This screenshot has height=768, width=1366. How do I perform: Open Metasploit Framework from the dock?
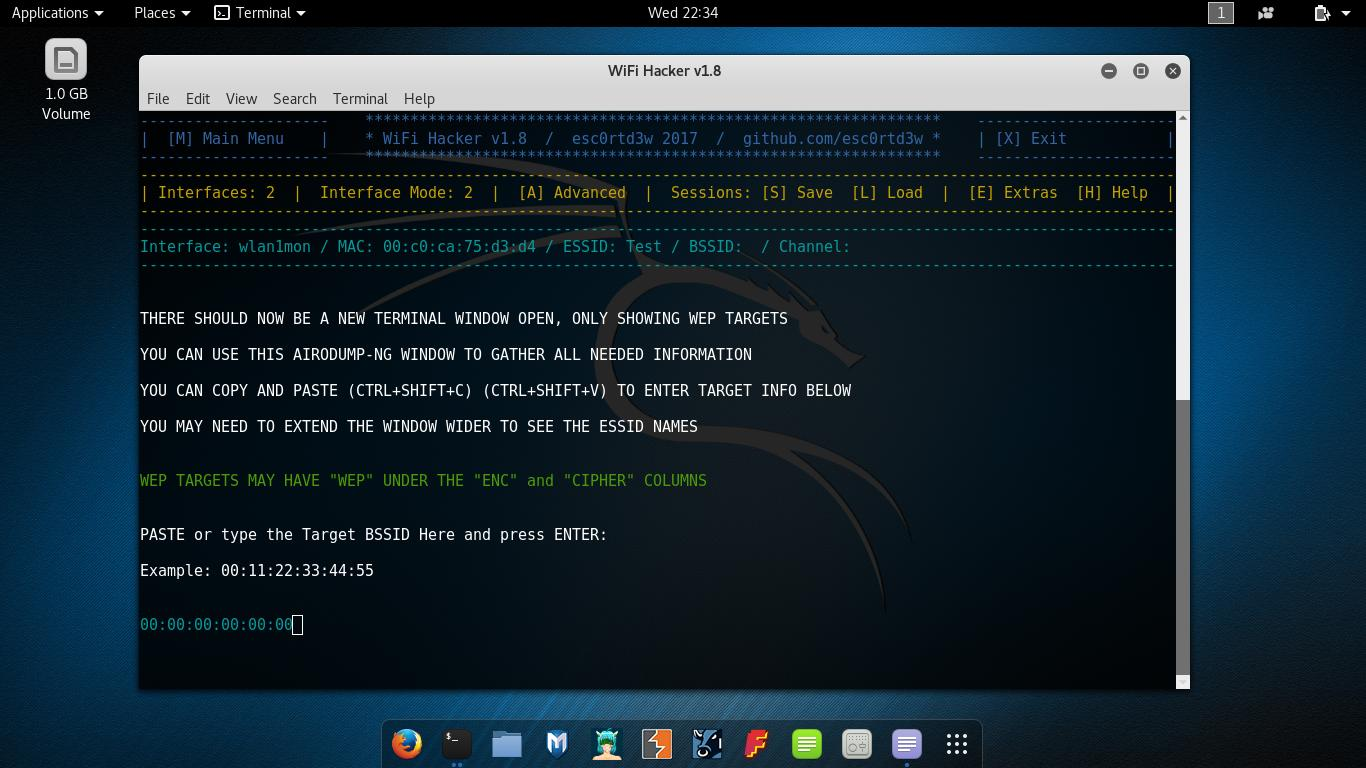tap(556, 744)
